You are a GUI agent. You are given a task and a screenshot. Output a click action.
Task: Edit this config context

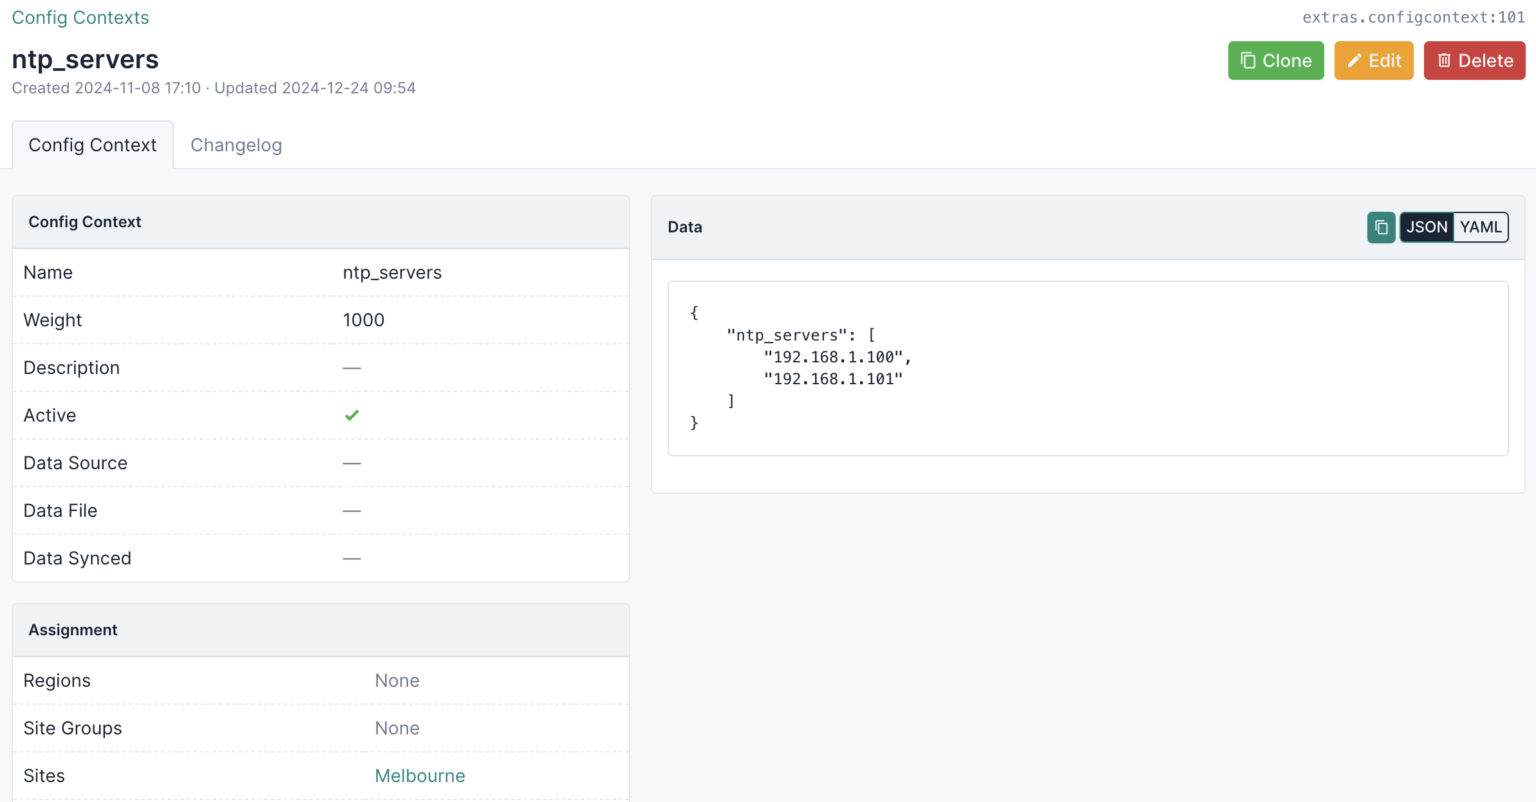(x=1373, y=60)
